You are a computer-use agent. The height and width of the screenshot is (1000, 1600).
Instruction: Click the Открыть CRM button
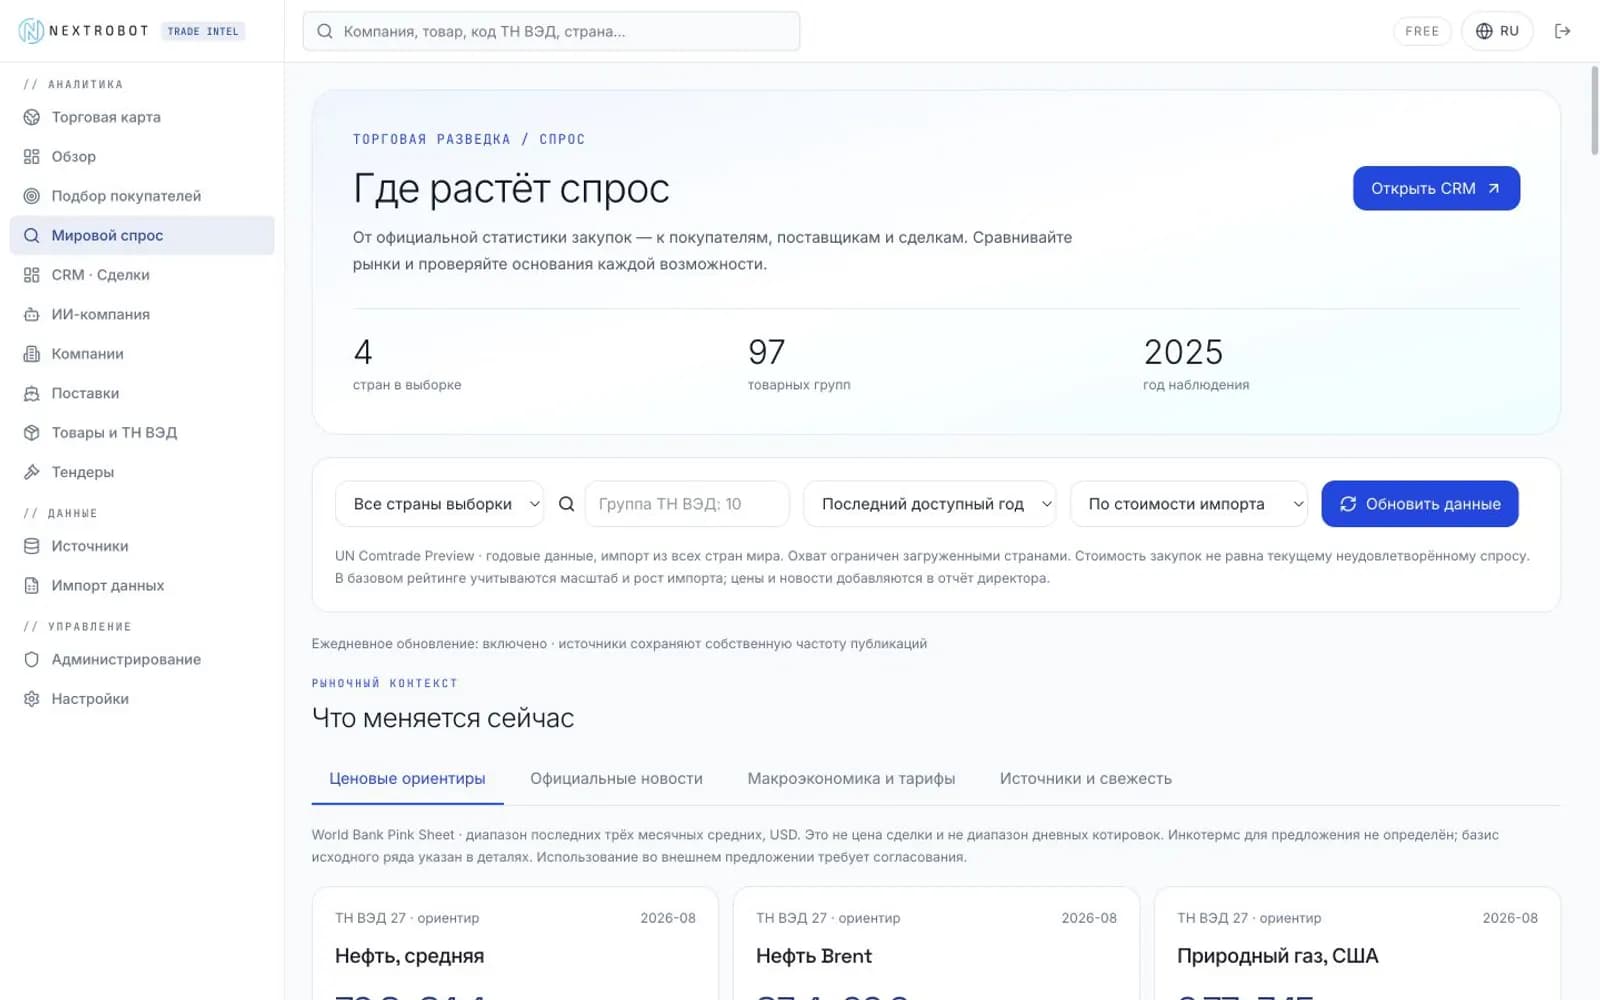1436,188
